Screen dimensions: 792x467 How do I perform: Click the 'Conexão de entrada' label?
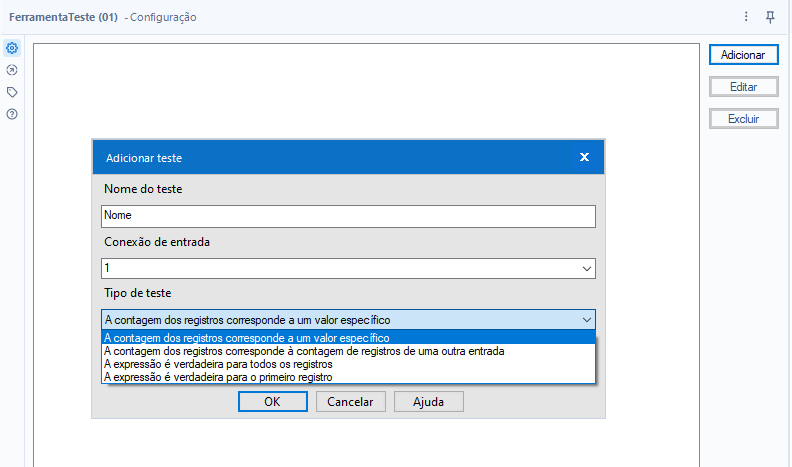tap(157, 242)
